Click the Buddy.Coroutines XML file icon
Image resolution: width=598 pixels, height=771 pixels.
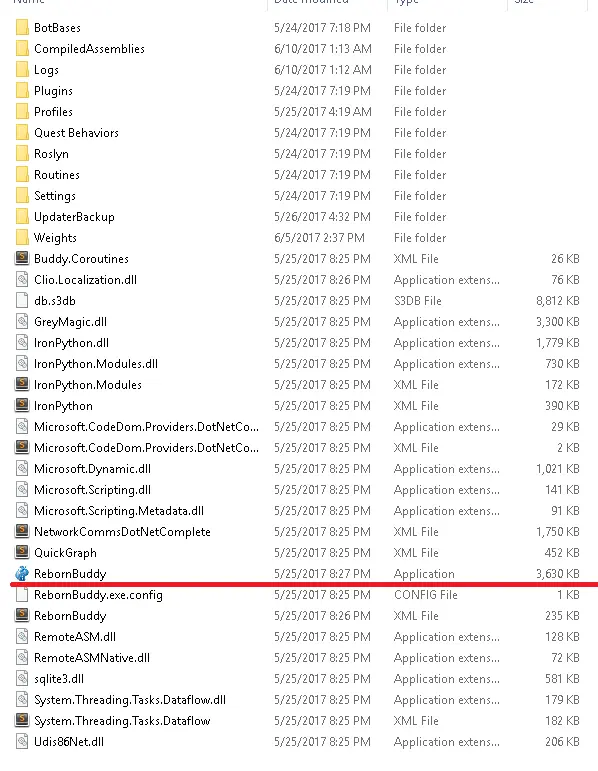pyautogui.click(x=22, y=258)
